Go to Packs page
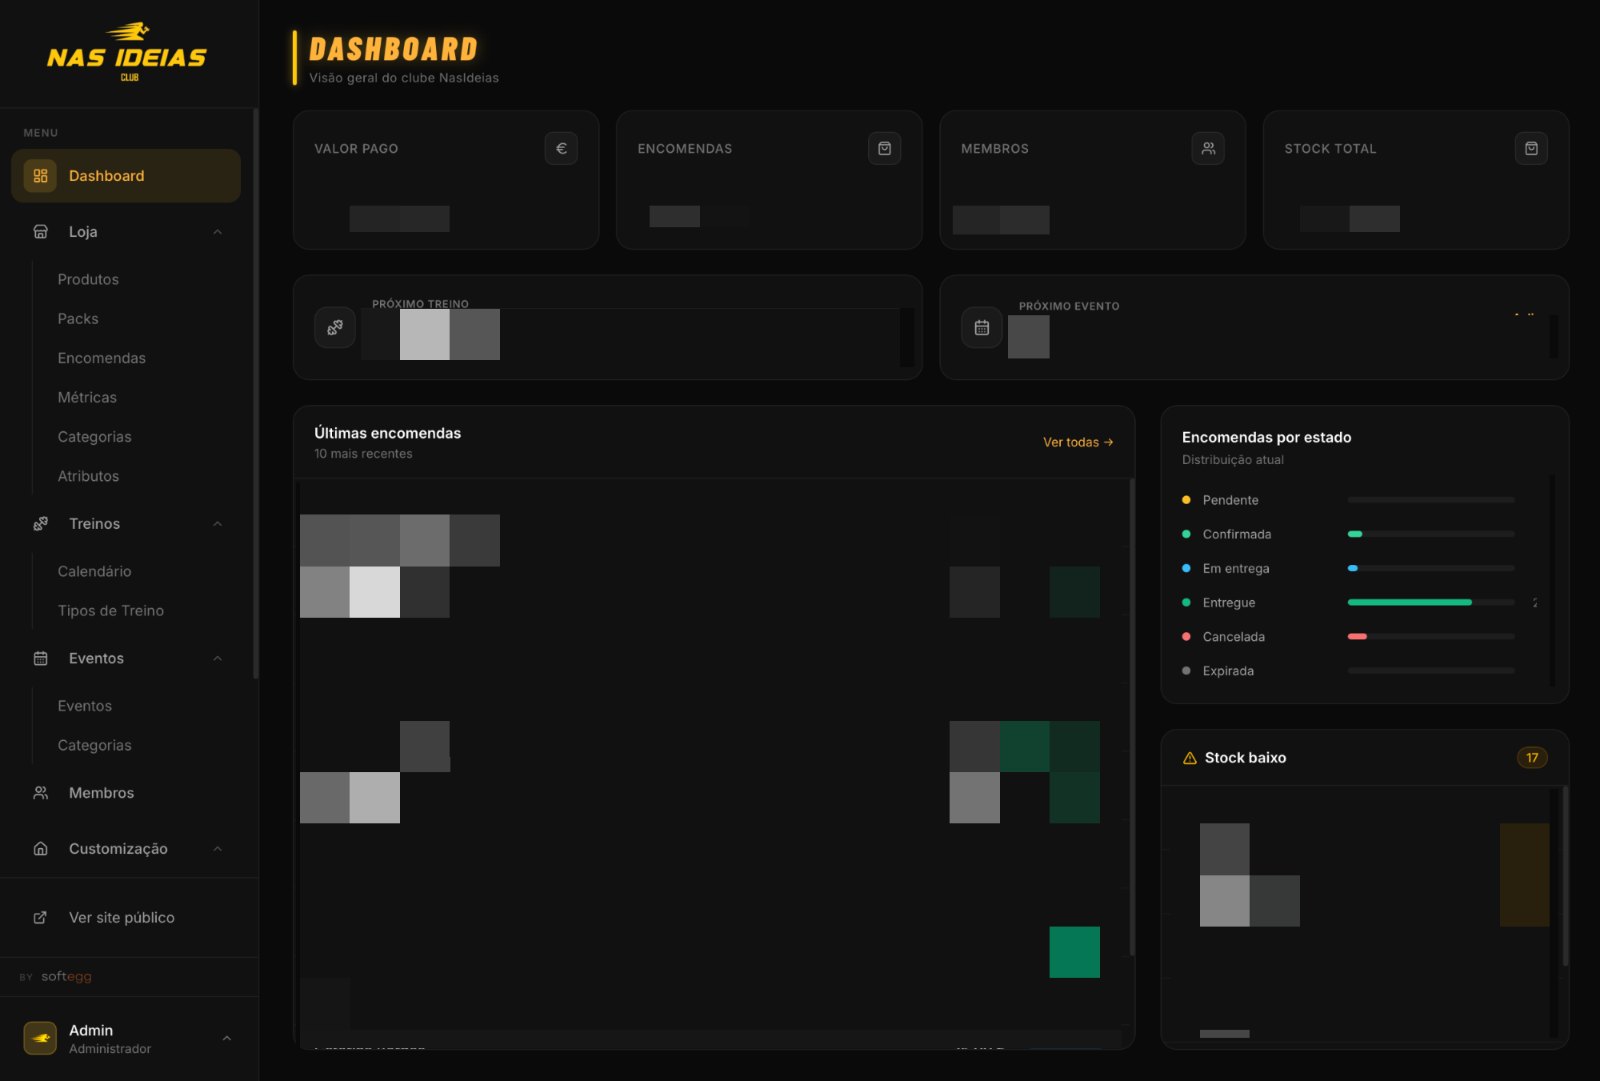The height and width of the screenshot is (1081, 1600). (x=78, y=319)
